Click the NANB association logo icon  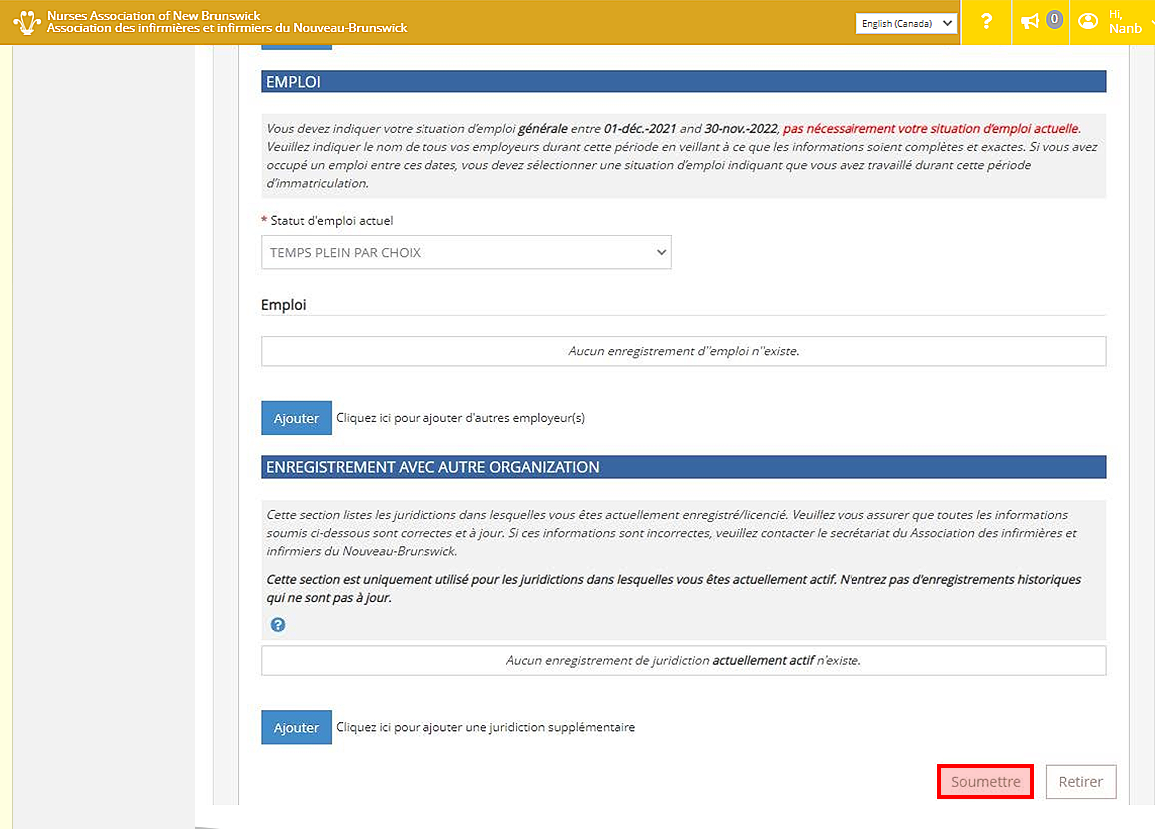27,21
